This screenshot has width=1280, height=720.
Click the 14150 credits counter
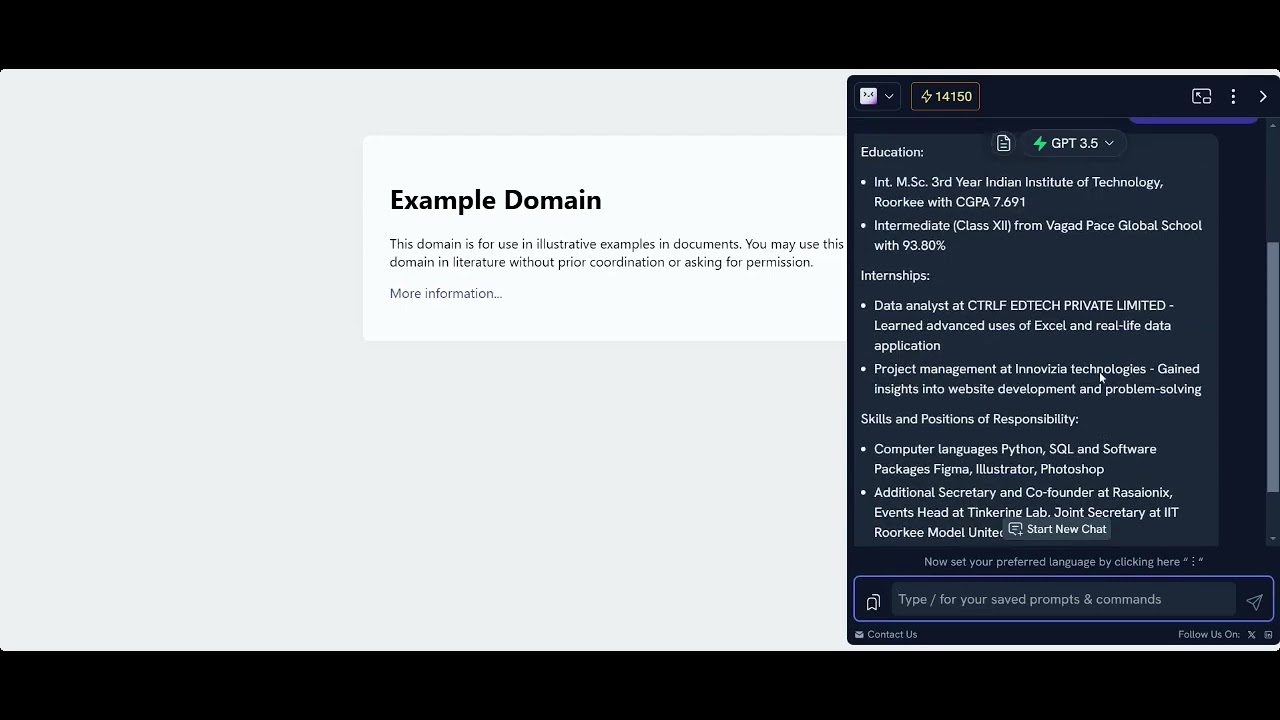[x=945, y=96]
